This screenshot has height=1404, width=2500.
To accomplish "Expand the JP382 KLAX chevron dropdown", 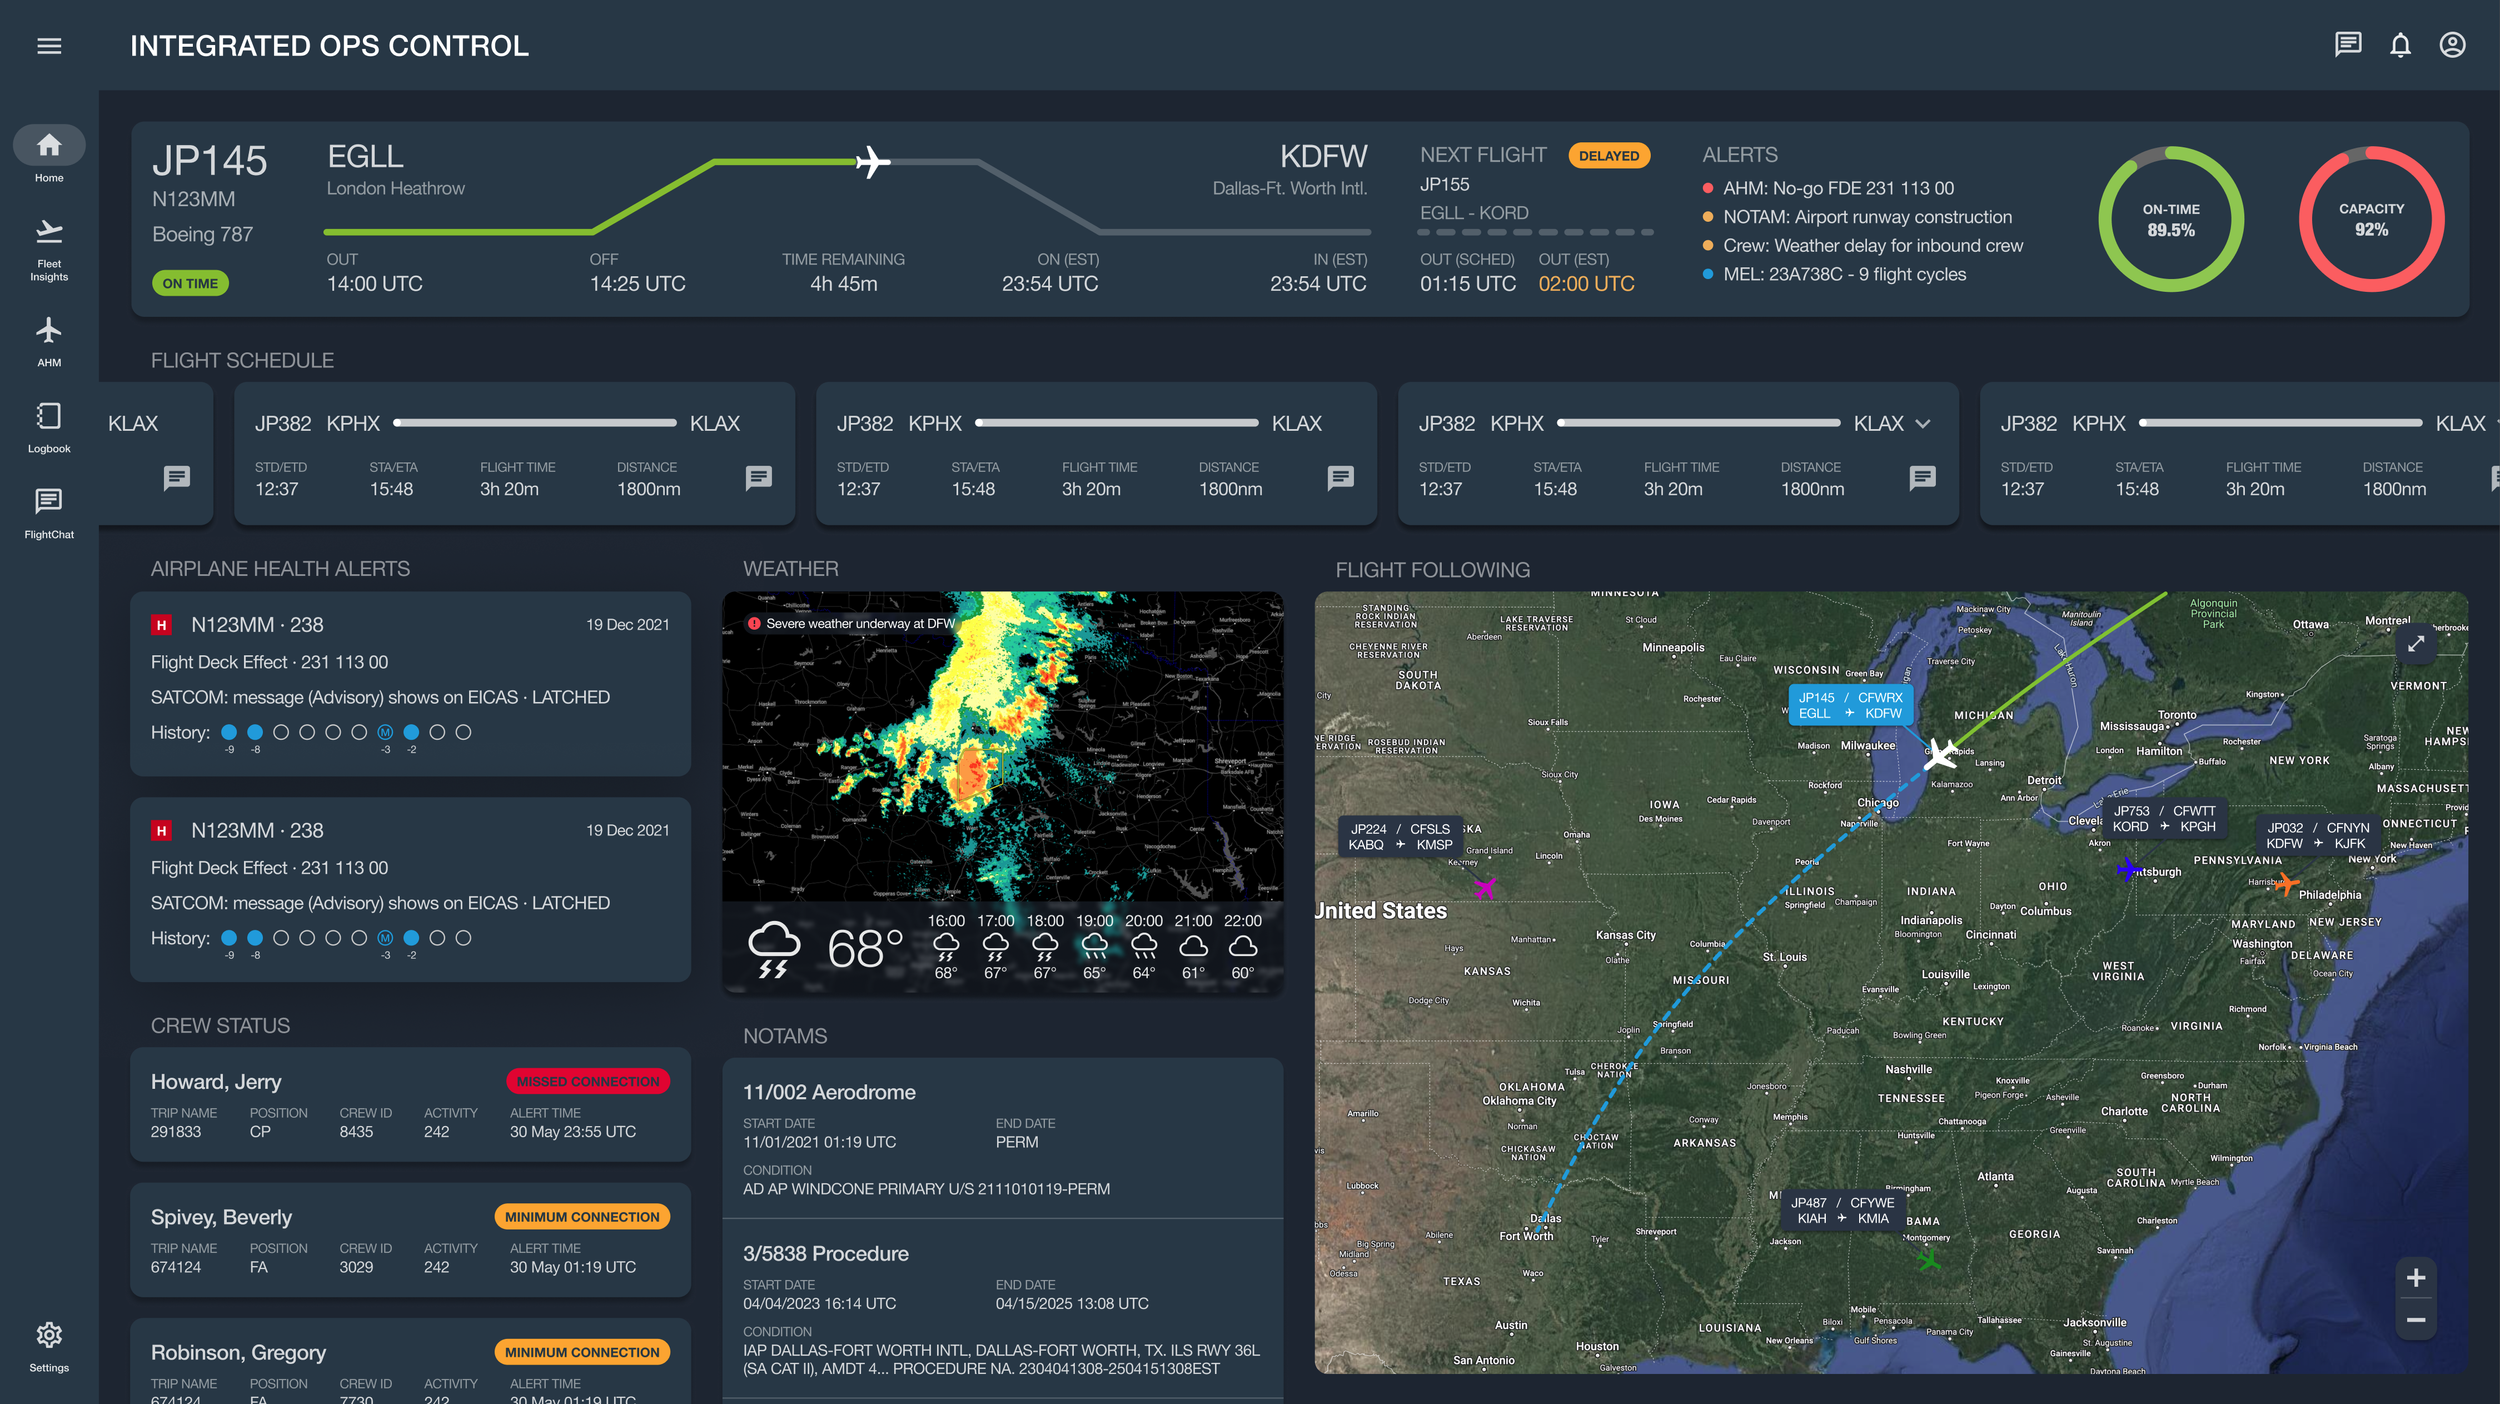I will pyautogui.click(x=1923, y=424).
